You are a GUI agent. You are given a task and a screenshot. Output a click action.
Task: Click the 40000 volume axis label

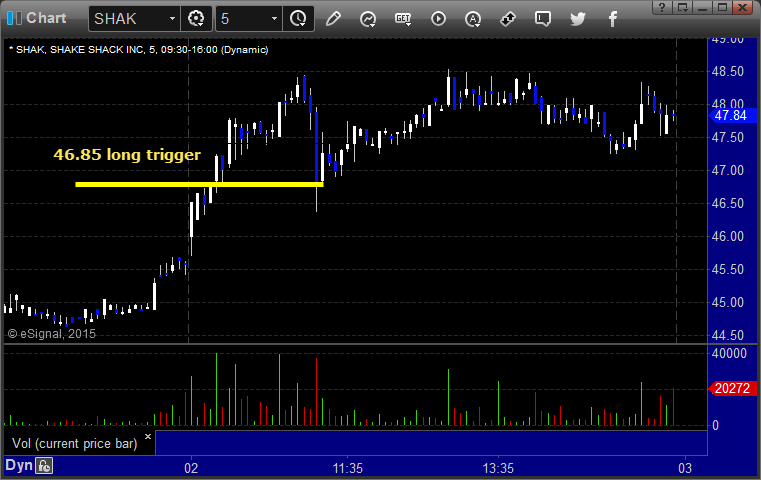(729, 353)
